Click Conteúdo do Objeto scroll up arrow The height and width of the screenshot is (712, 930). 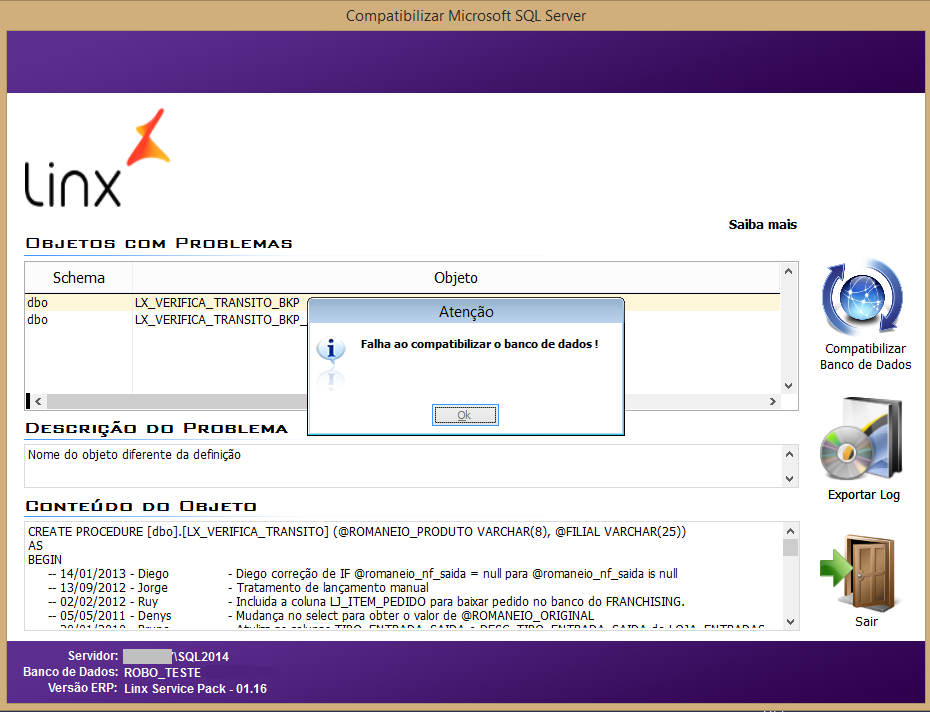coord(790,531)
